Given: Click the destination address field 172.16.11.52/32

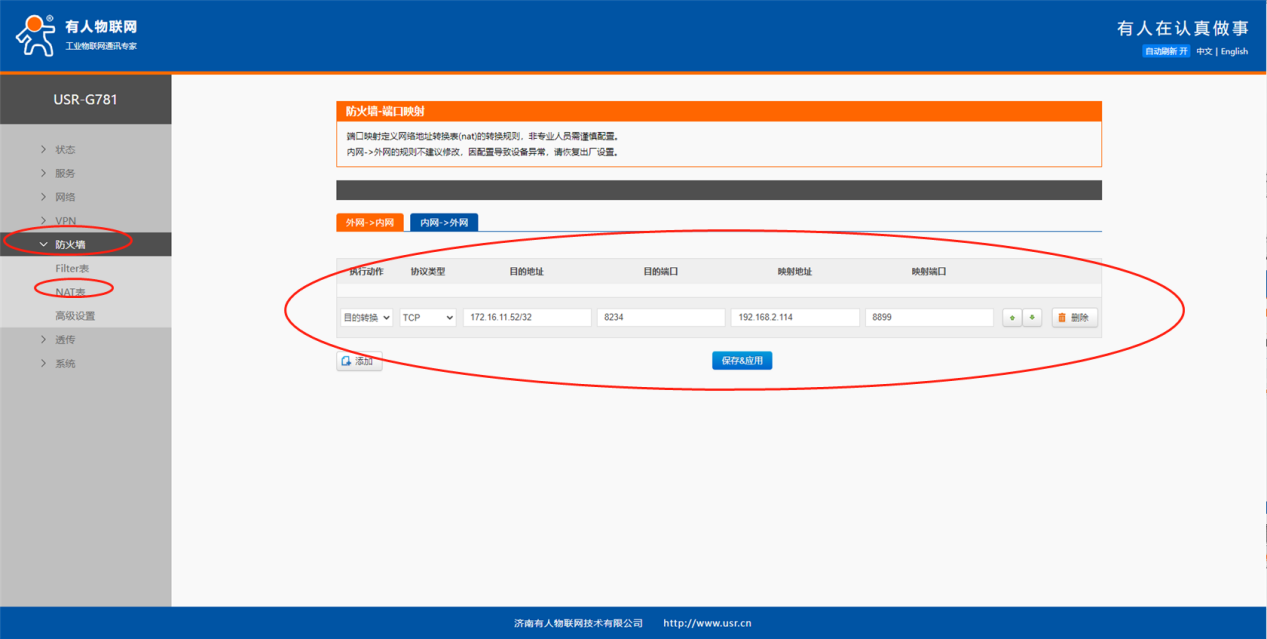Looking at the screenshot, I should coord(527,317).
